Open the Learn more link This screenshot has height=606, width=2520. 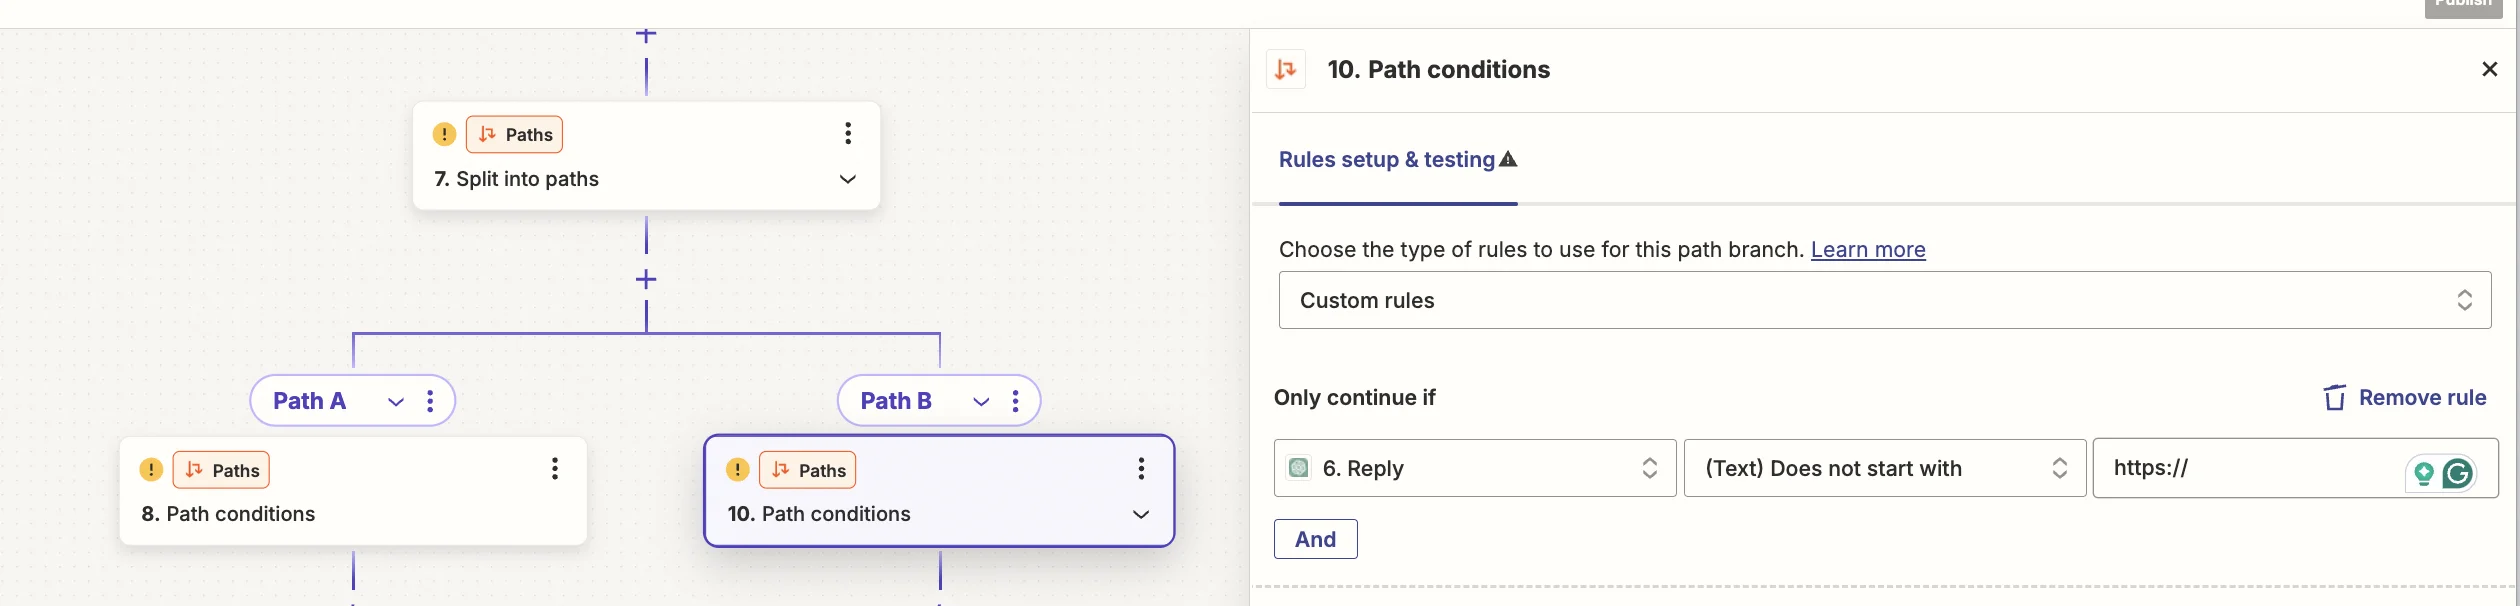[x=1867, y=250]
